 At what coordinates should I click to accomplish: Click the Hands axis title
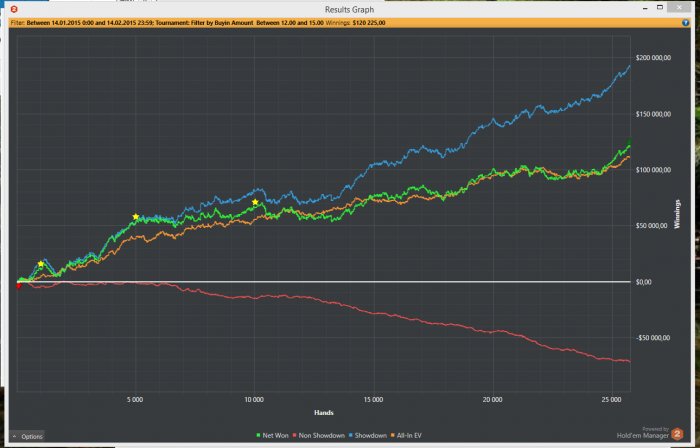pyautogui.click(x=324, y=413)
